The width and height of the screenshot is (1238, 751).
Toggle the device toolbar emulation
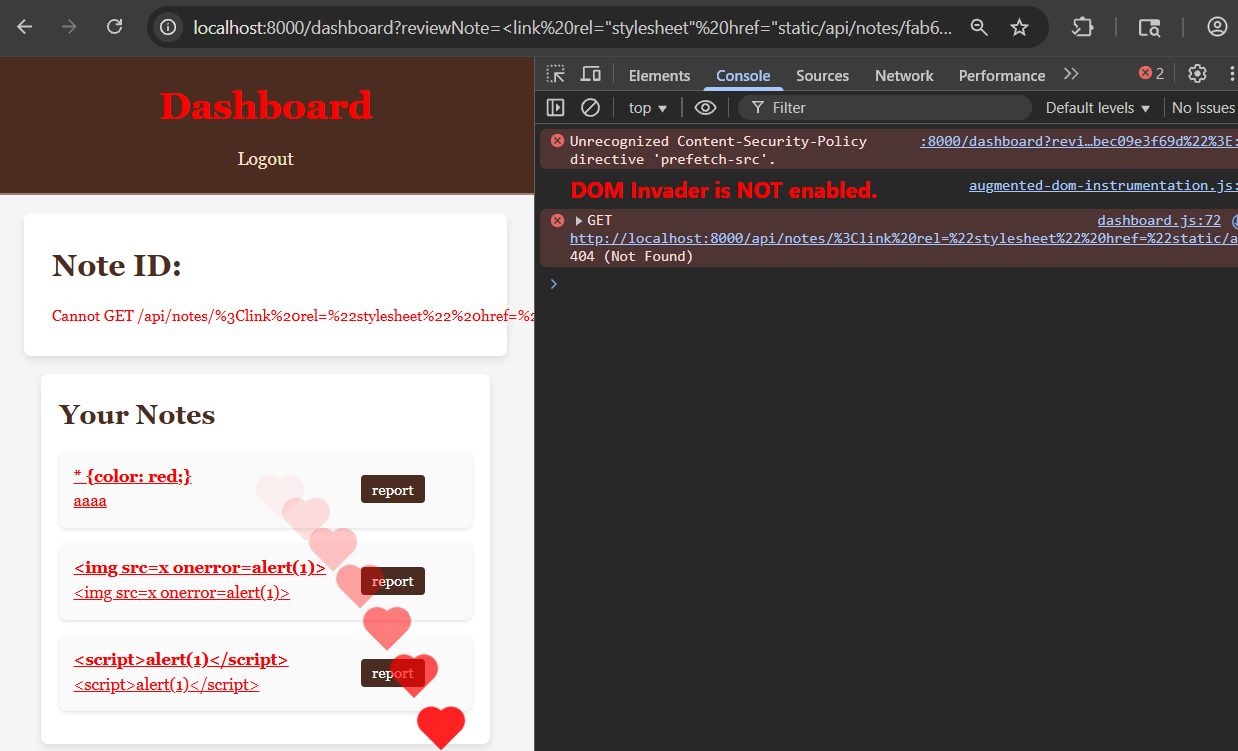coord(591,74)
